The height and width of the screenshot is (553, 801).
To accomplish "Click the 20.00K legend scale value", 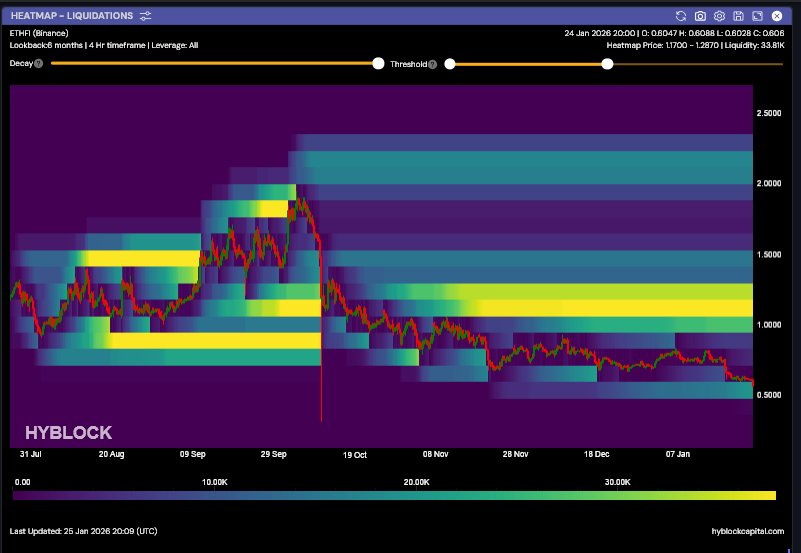I will [416, 482].
